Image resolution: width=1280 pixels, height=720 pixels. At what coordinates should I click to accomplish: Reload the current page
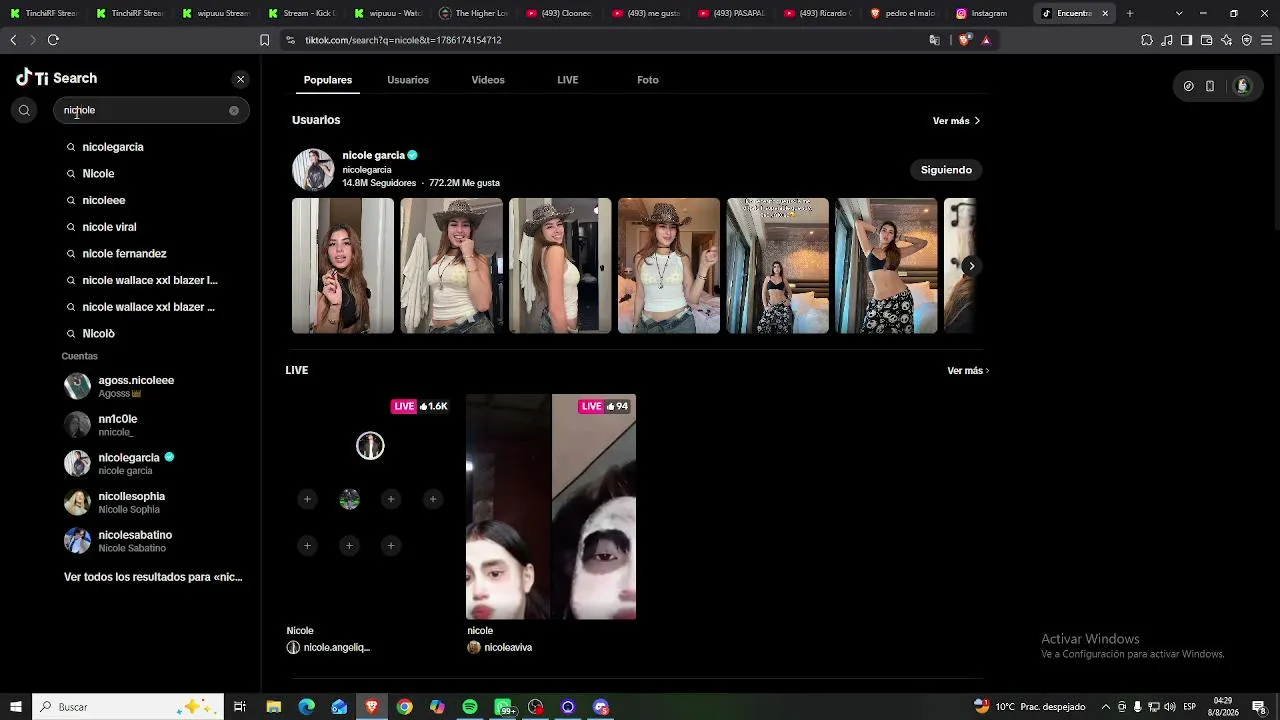53,40
